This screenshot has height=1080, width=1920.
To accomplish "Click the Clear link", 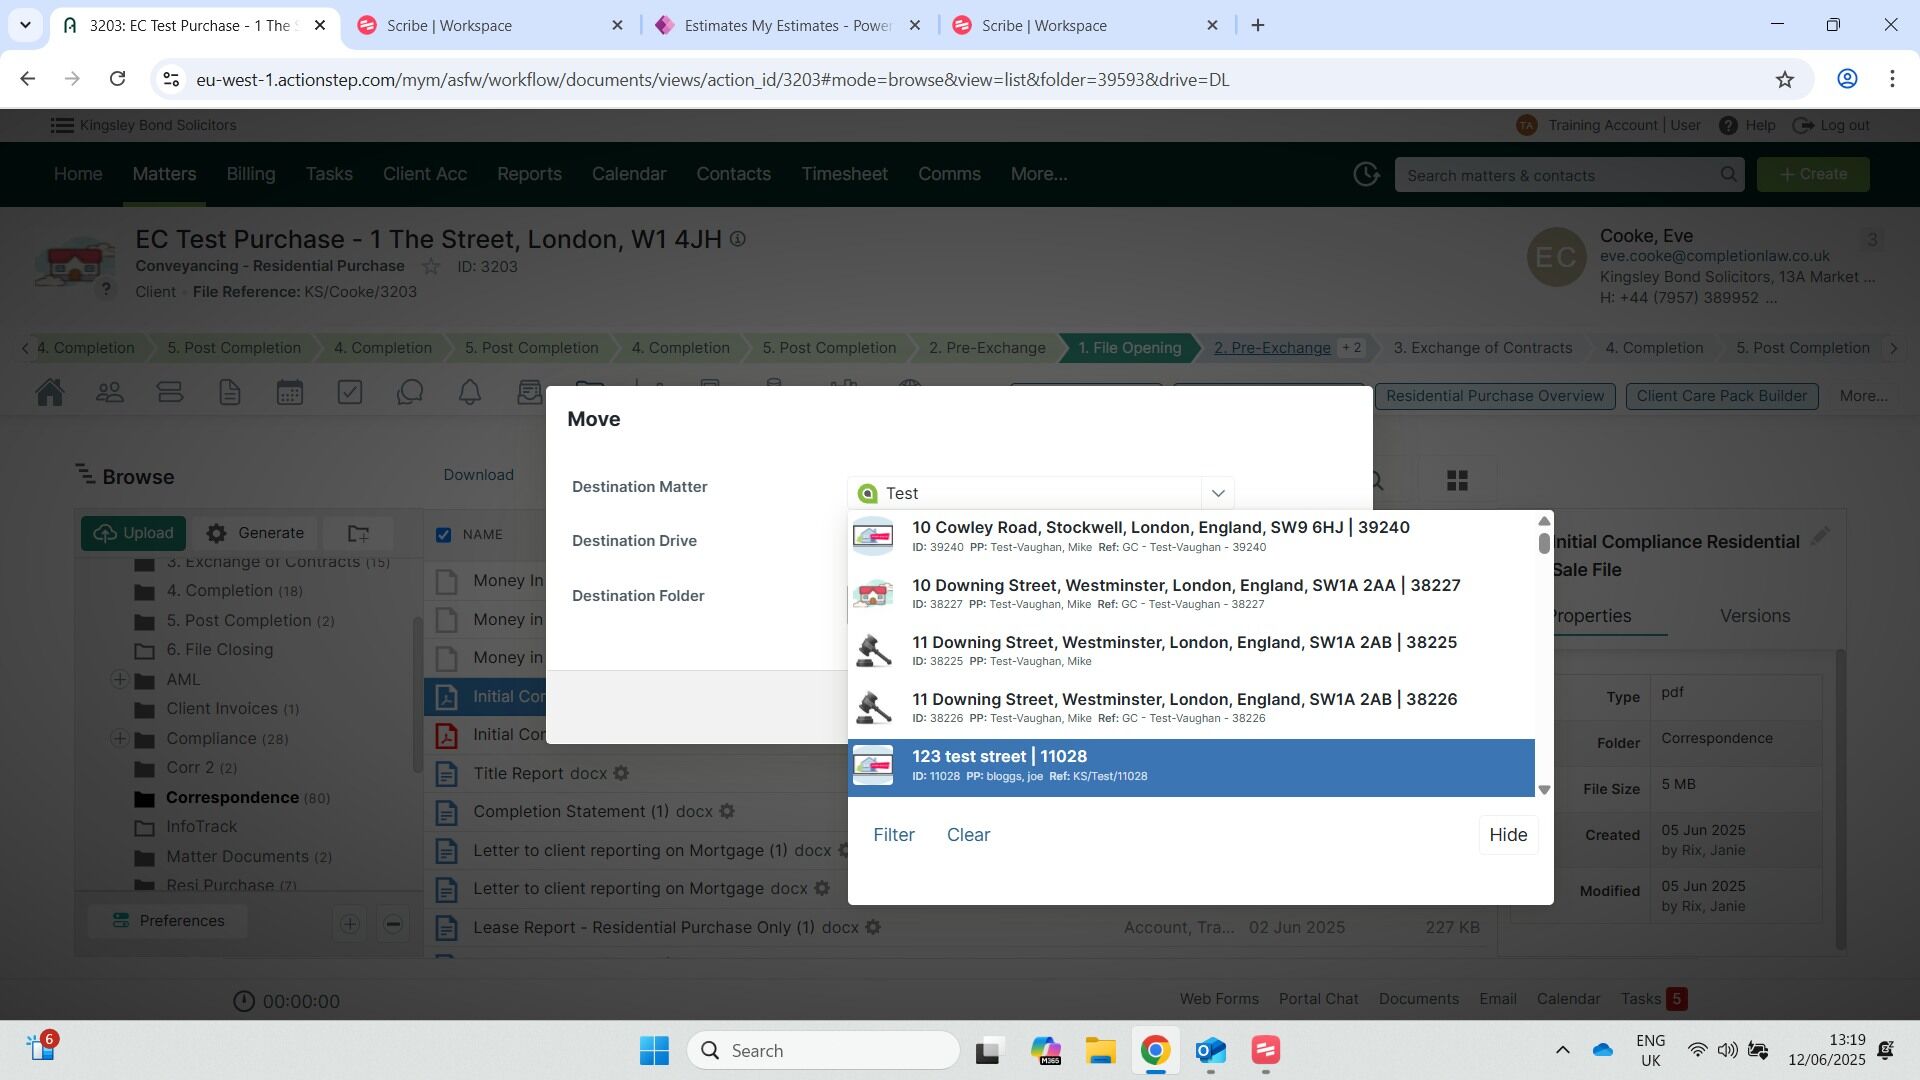I will click(x=967, y=835).
